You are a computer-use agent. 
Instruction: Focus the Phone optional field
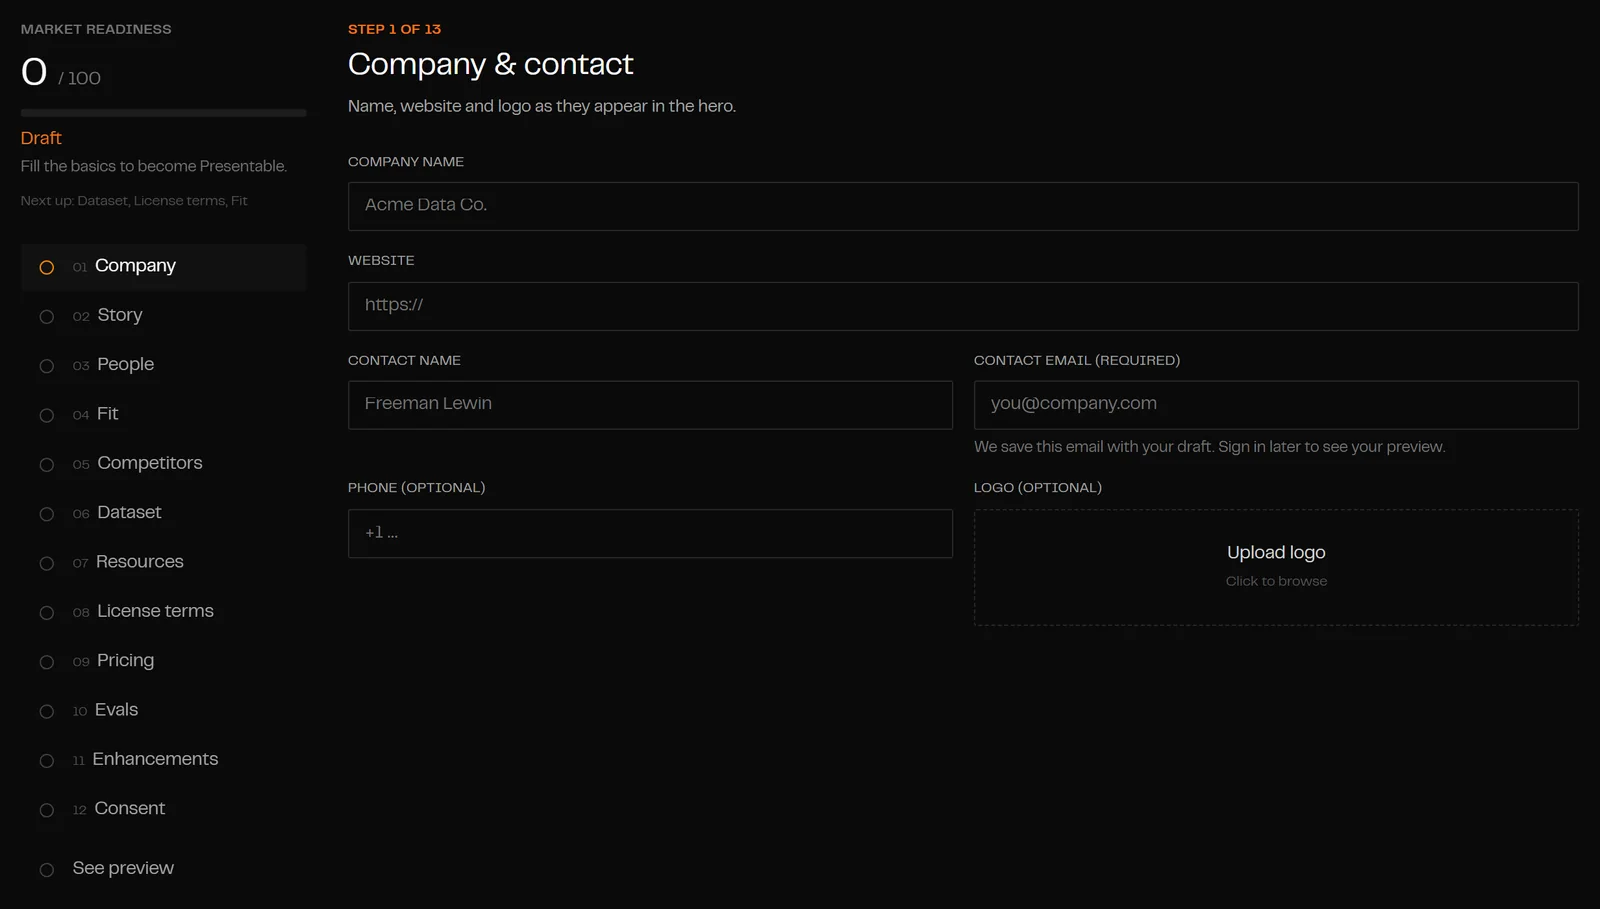coord(650,534)
